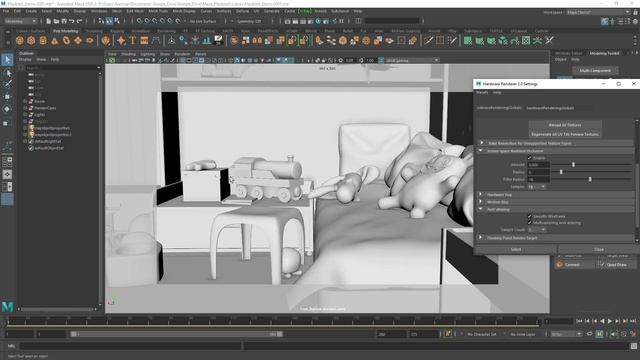Adjust the Amount slider handle

coord(573,164)
